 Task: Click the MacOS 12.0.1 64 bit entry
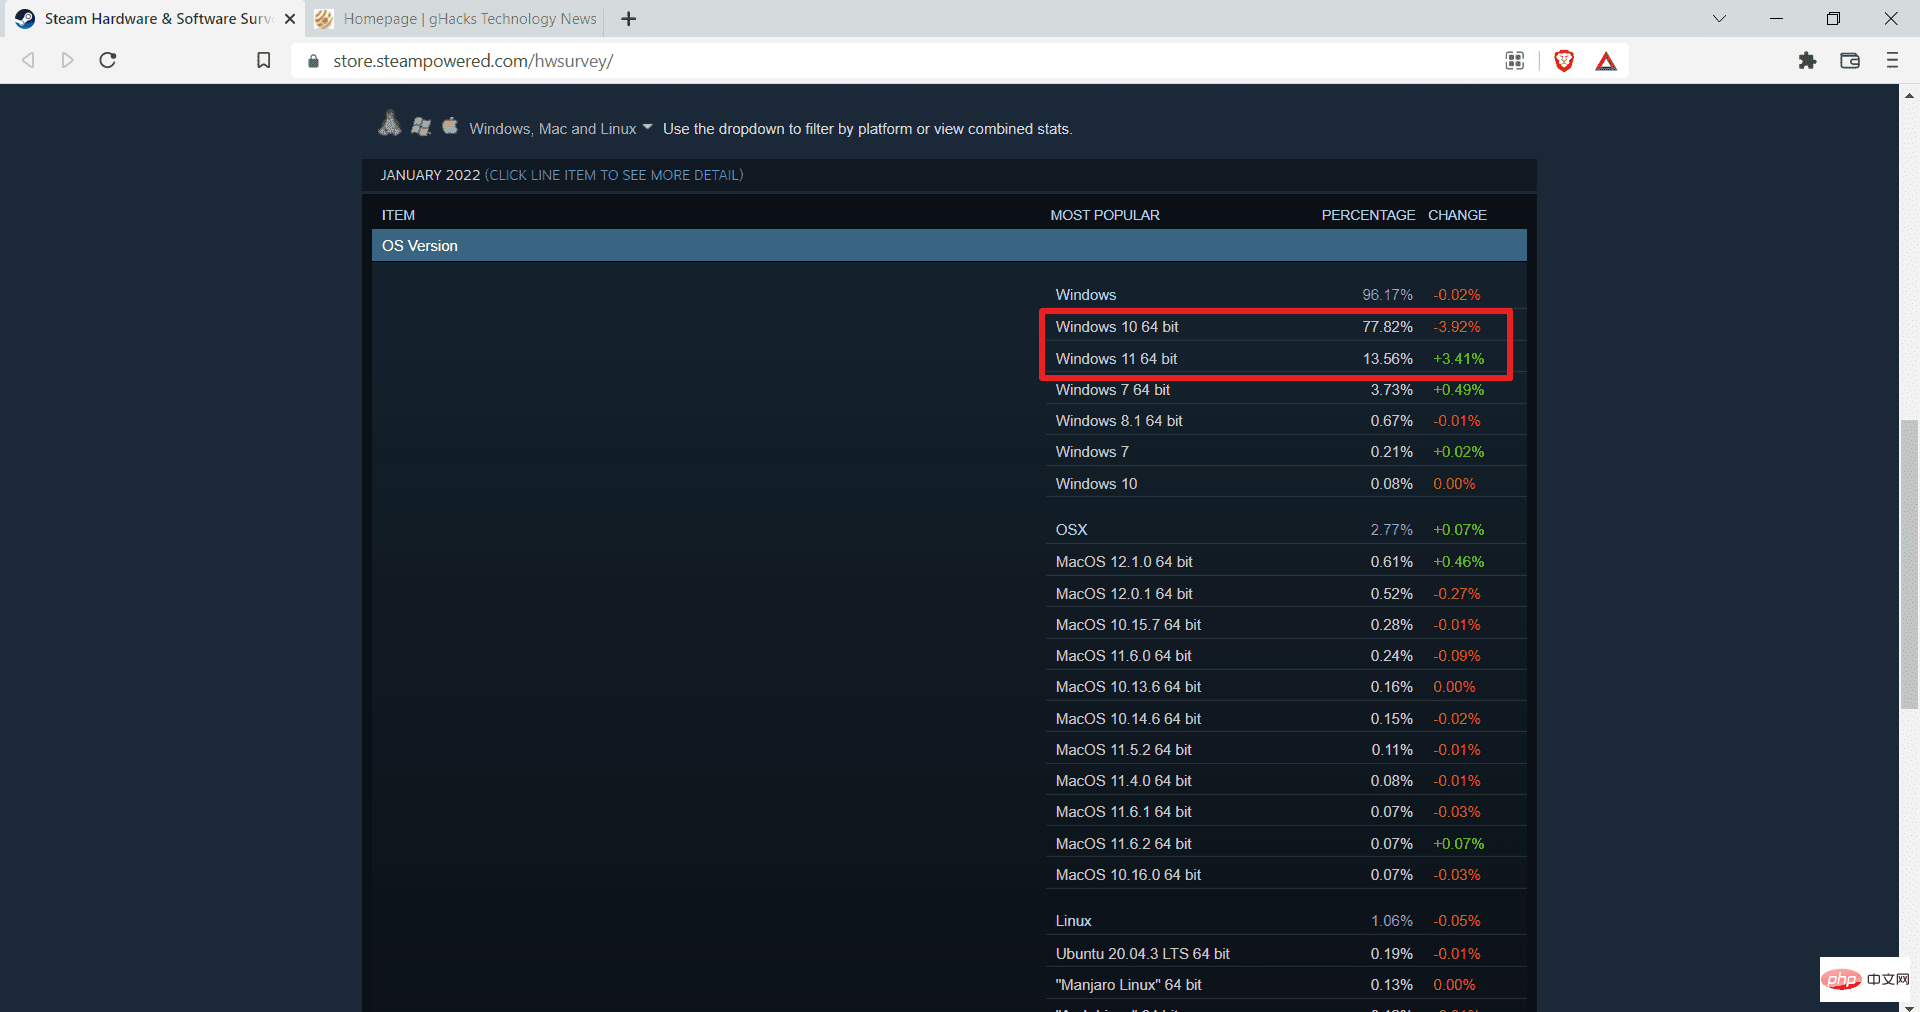pyautogui.click(x=1124, y=594)
